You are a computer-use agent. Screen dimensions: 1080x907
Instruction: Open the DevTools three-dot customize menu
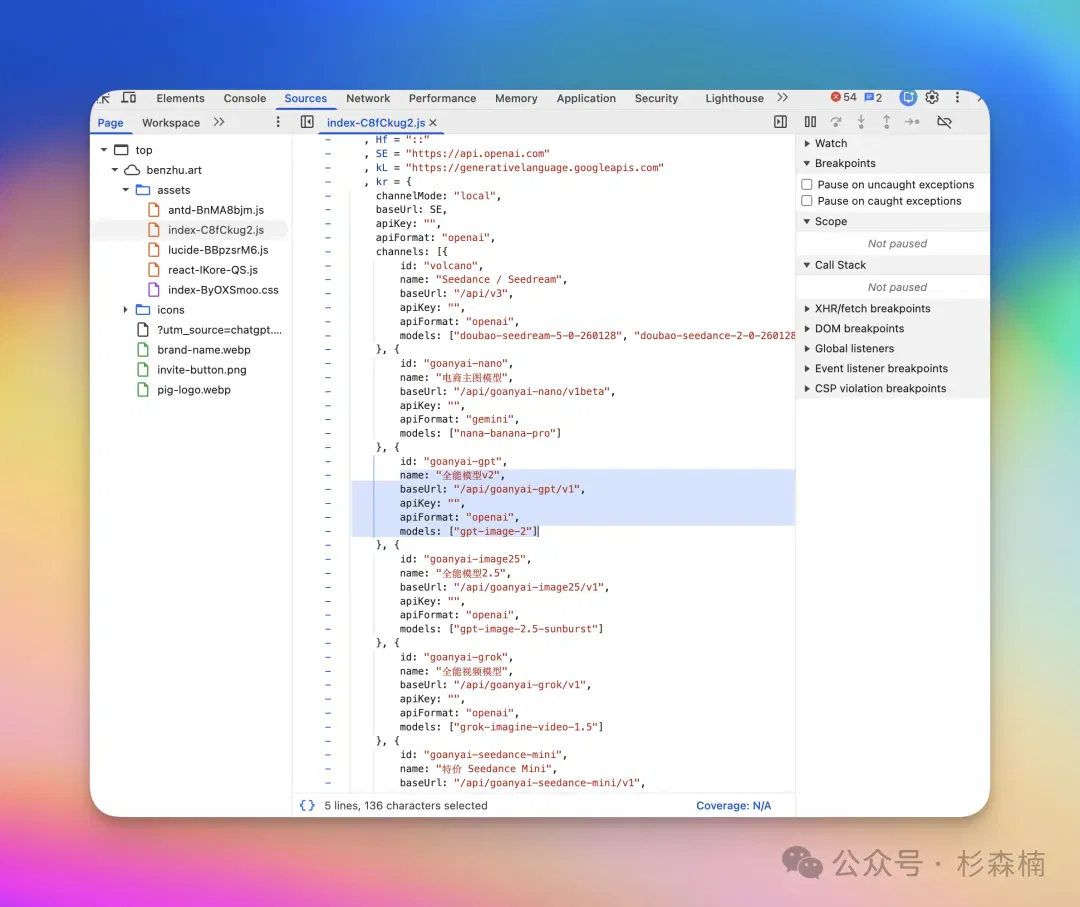coord(957,98)
